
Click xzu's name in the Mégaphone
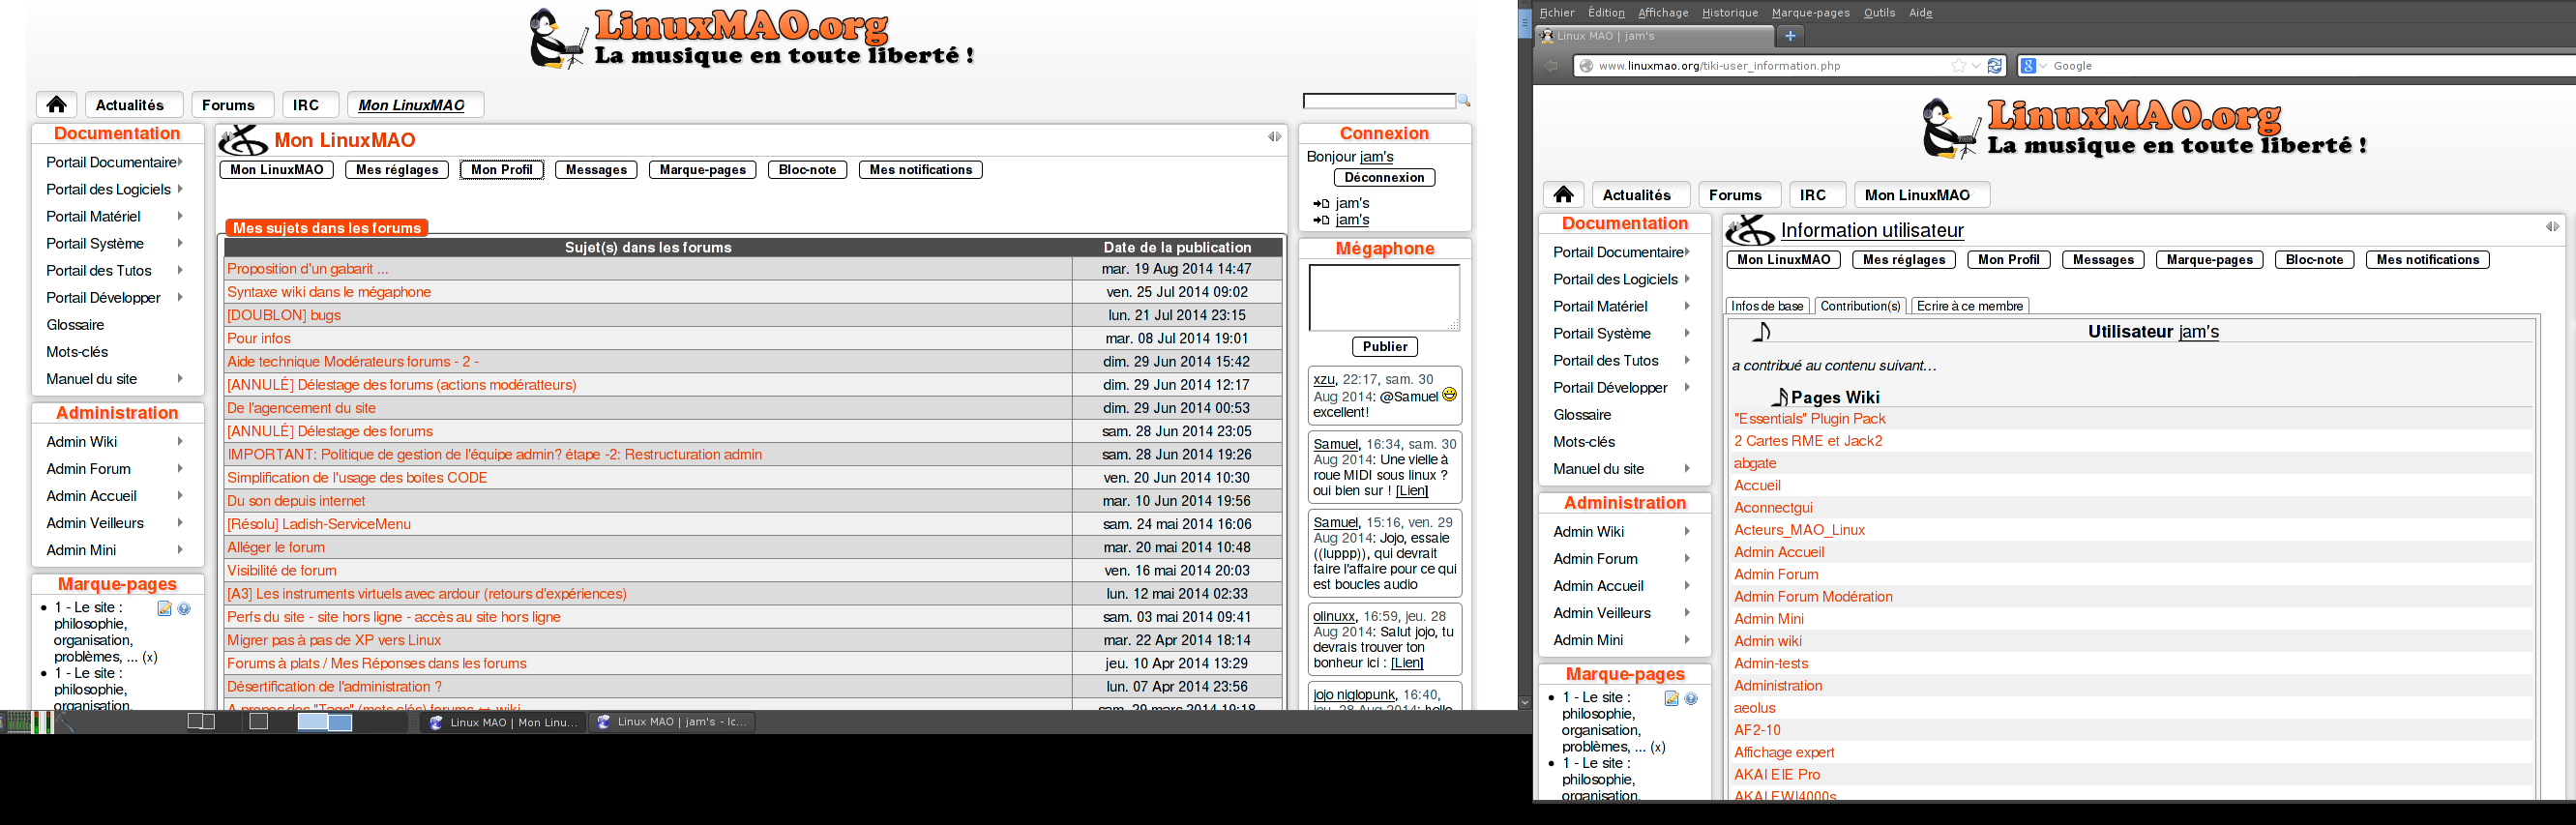coord(1324,380)
